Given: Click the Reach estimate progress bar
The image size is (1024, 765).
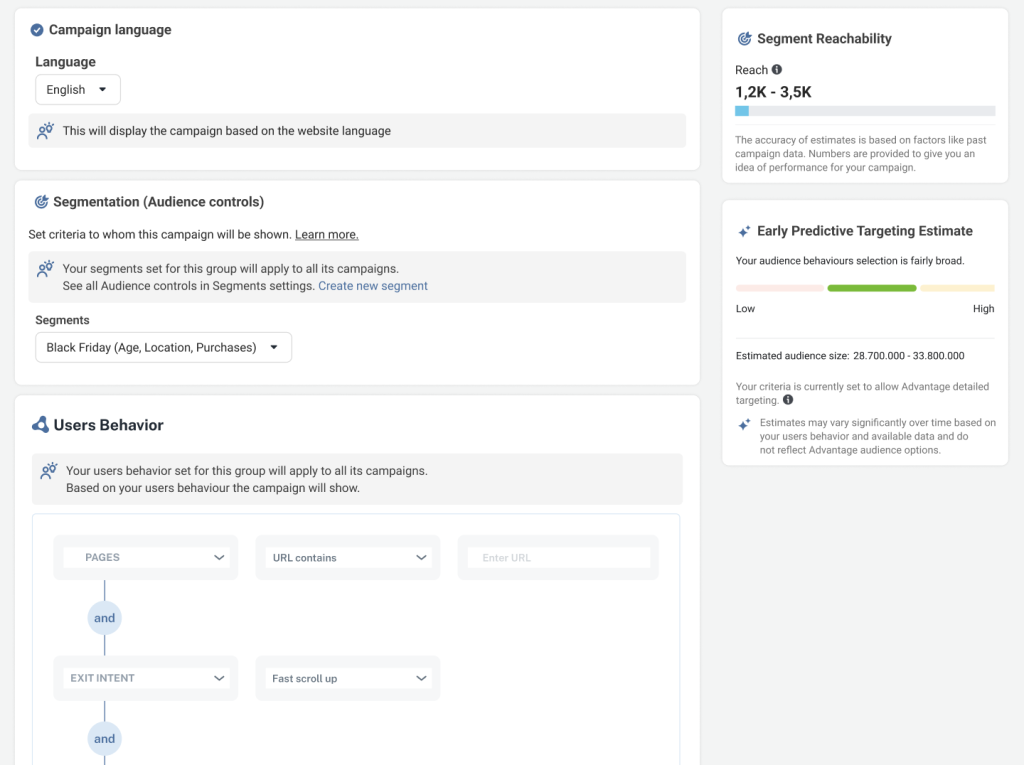Looking at the screenshot, I should 864,111.
